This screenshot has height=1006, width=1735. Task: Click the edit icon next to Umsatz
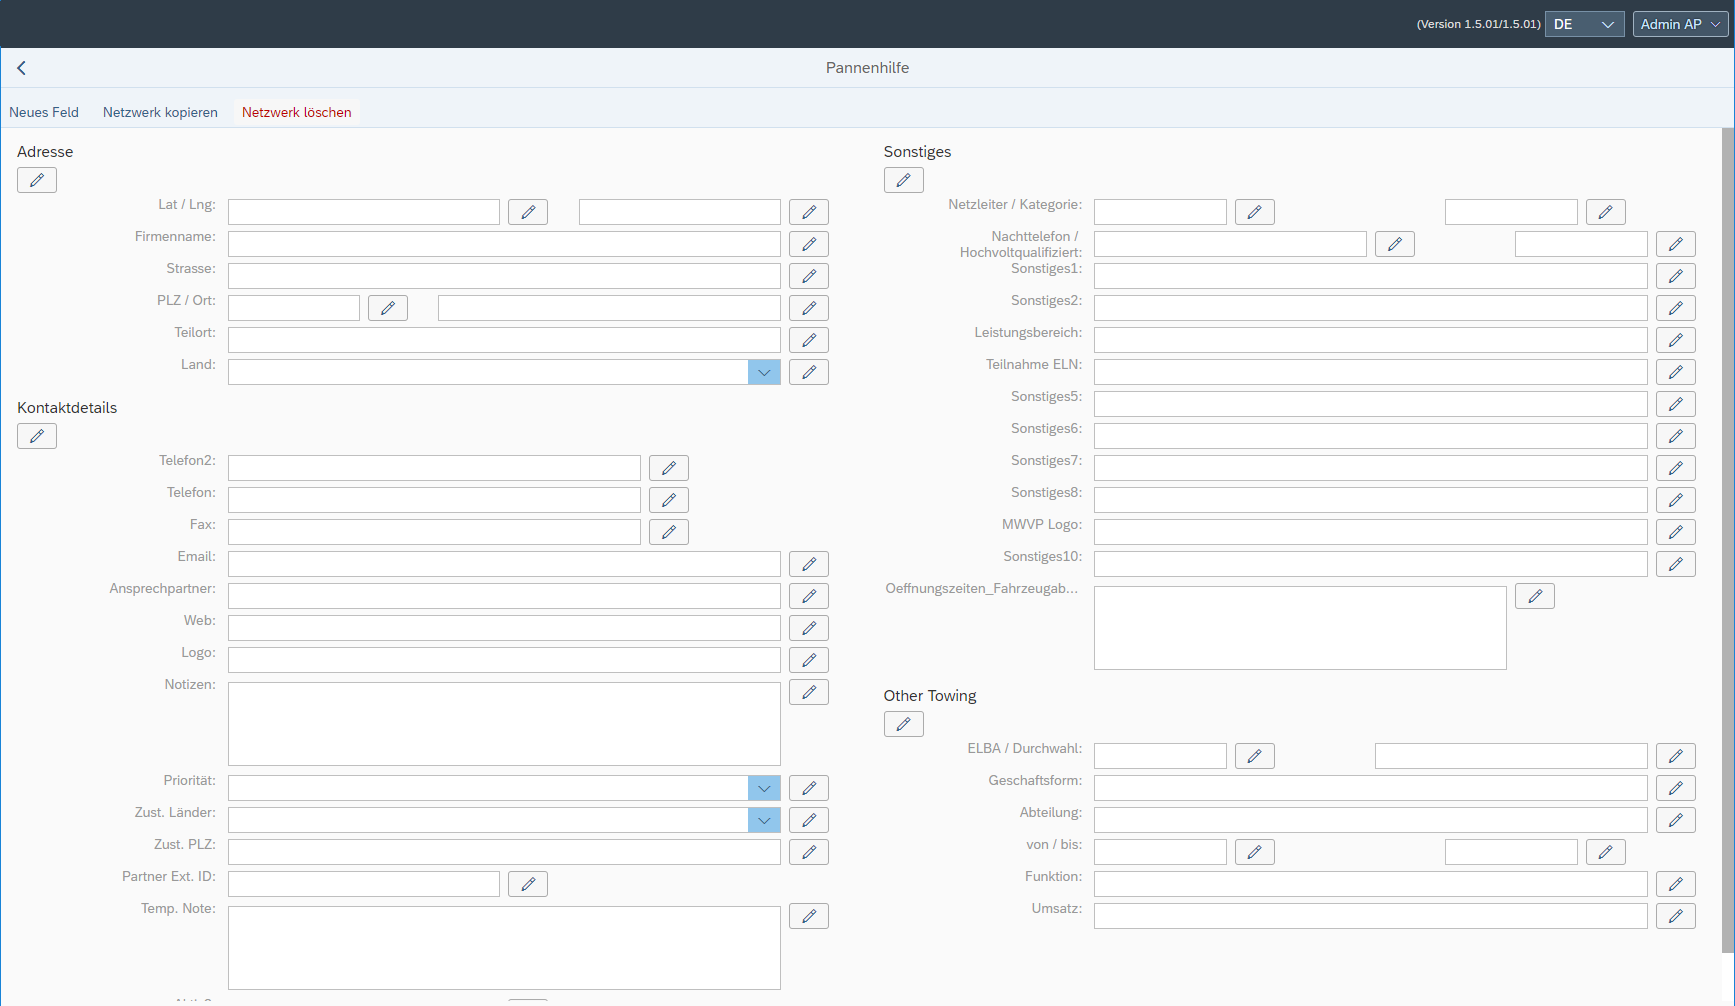coord(1675,915)
